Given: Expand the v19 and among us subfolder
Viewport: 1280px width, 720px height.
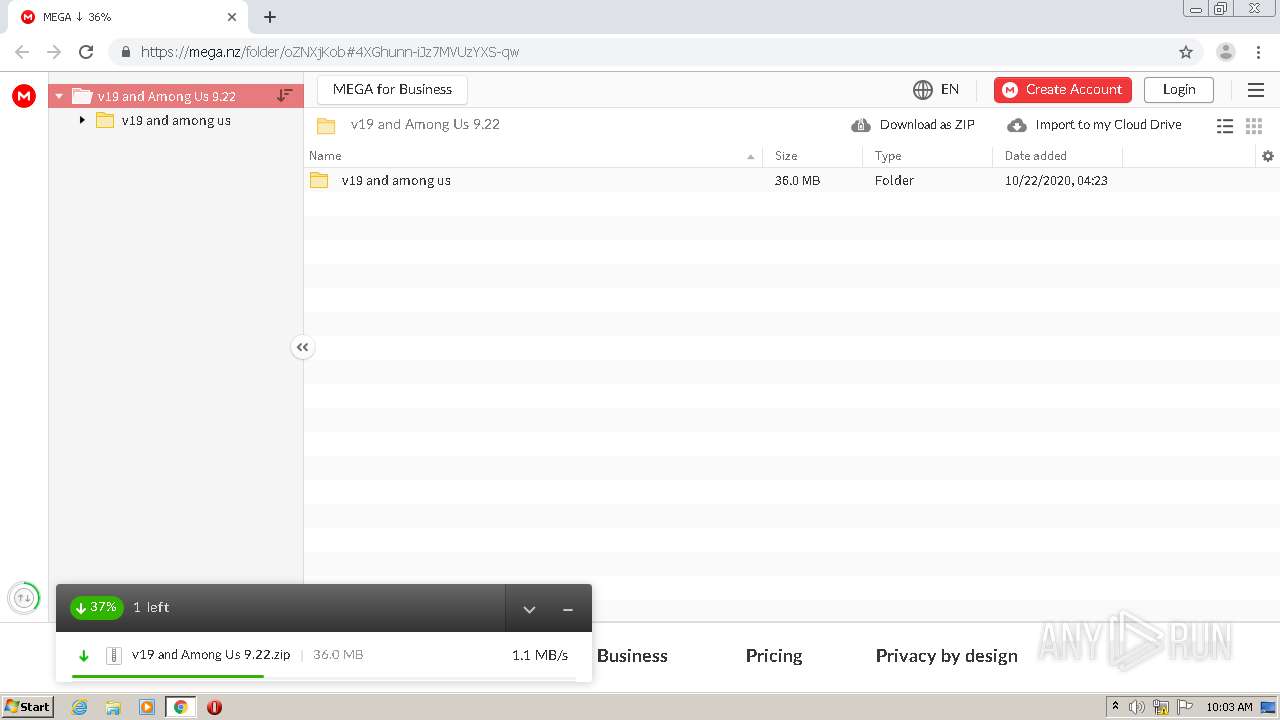Looking at the screenshot, I should click(83, 120).
